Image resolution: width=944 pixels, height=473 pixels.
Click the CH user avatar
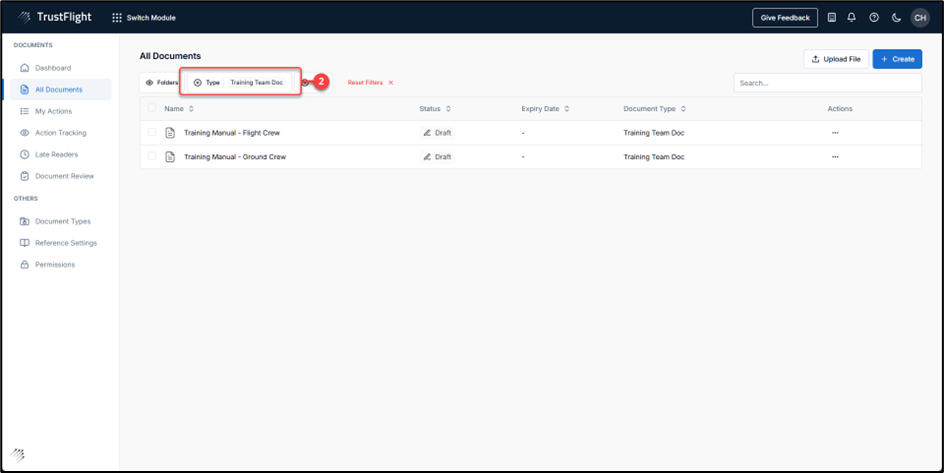tap(919, 17)
